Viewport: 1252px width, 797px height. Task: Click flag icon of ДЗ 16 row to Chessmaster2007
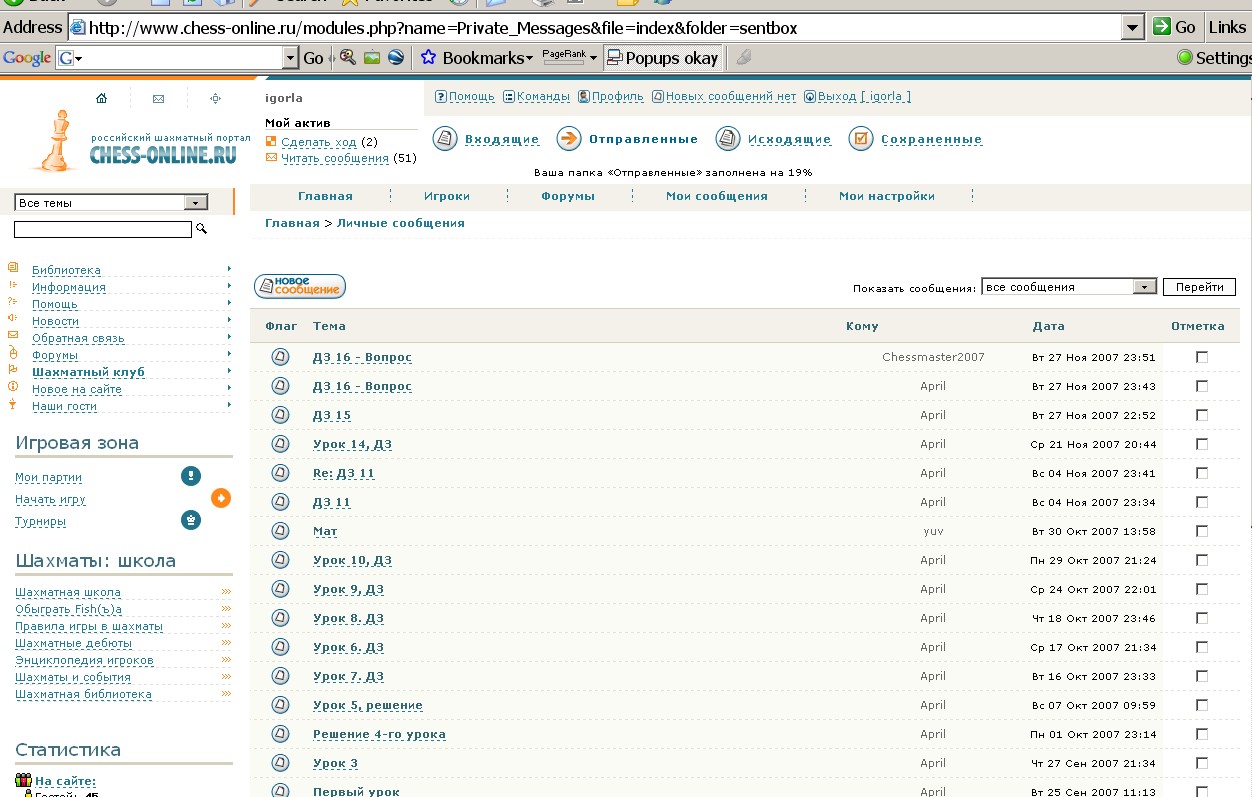[280, 357]
